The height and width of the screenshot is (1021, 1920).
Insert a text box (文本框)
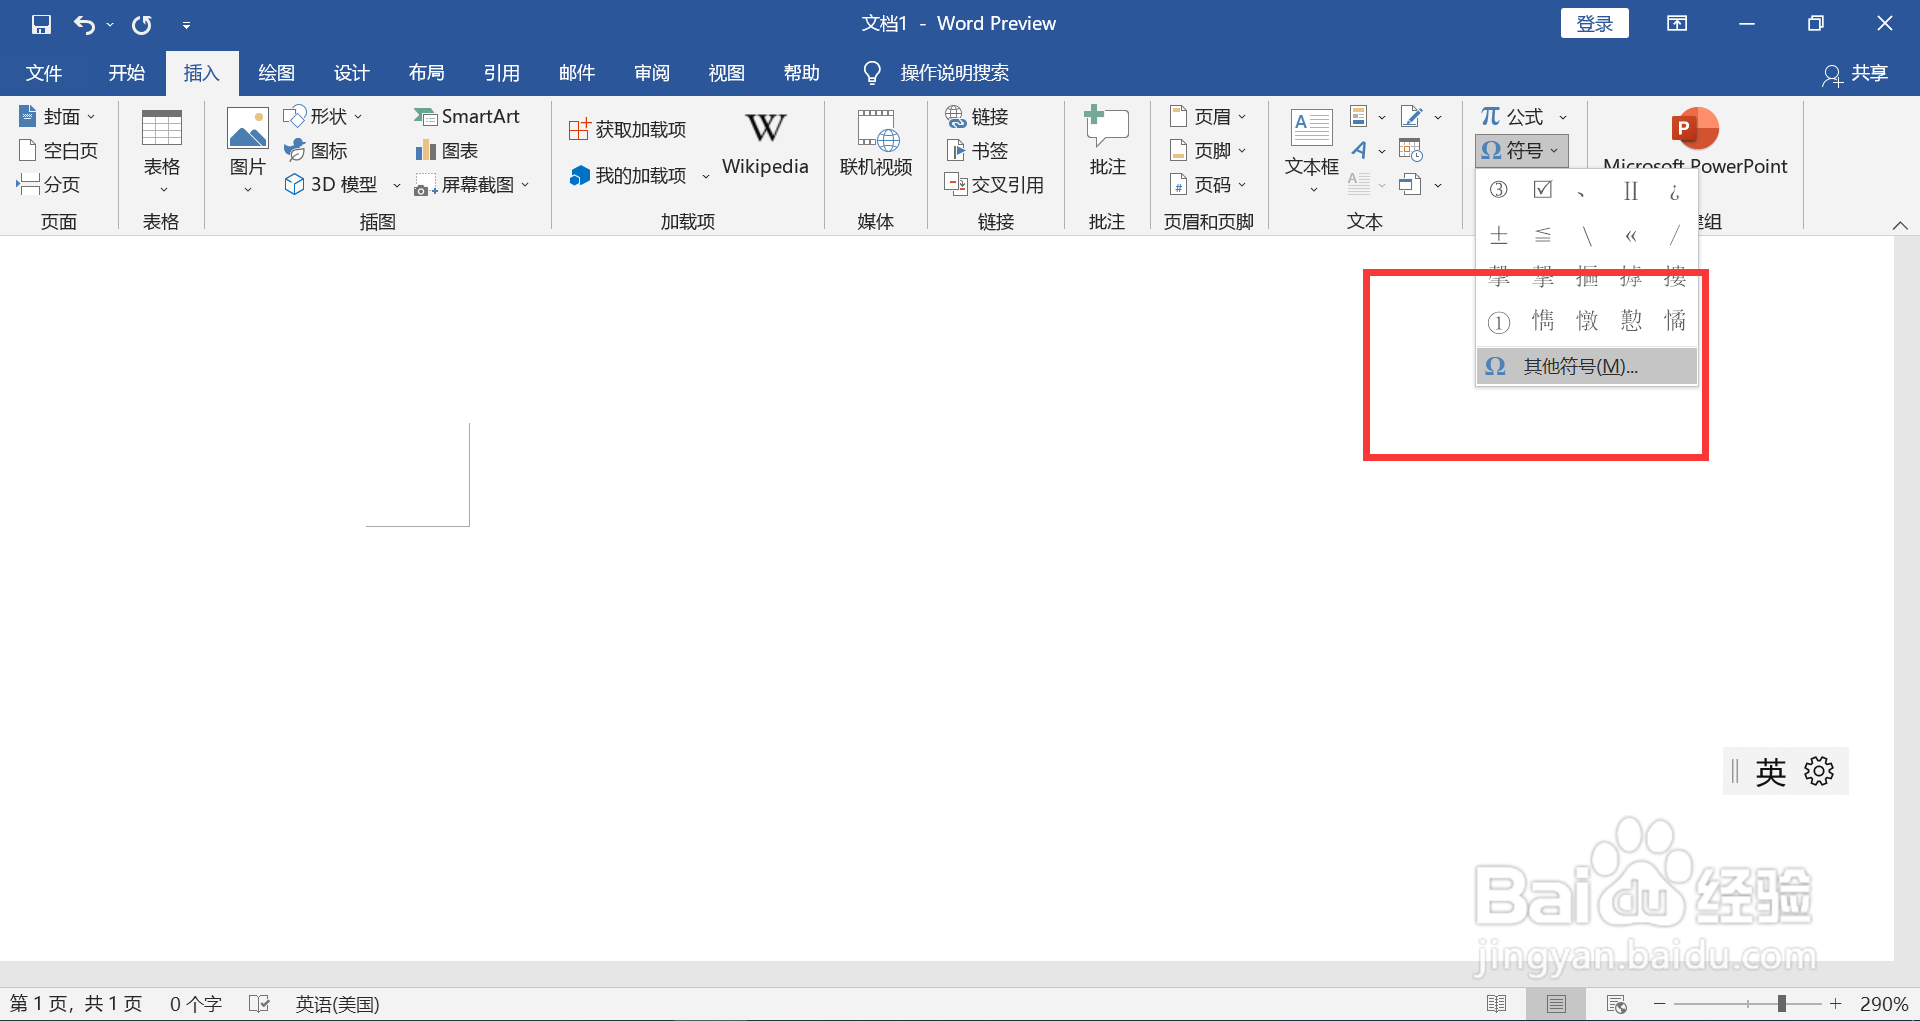[x=1310, y=148]
